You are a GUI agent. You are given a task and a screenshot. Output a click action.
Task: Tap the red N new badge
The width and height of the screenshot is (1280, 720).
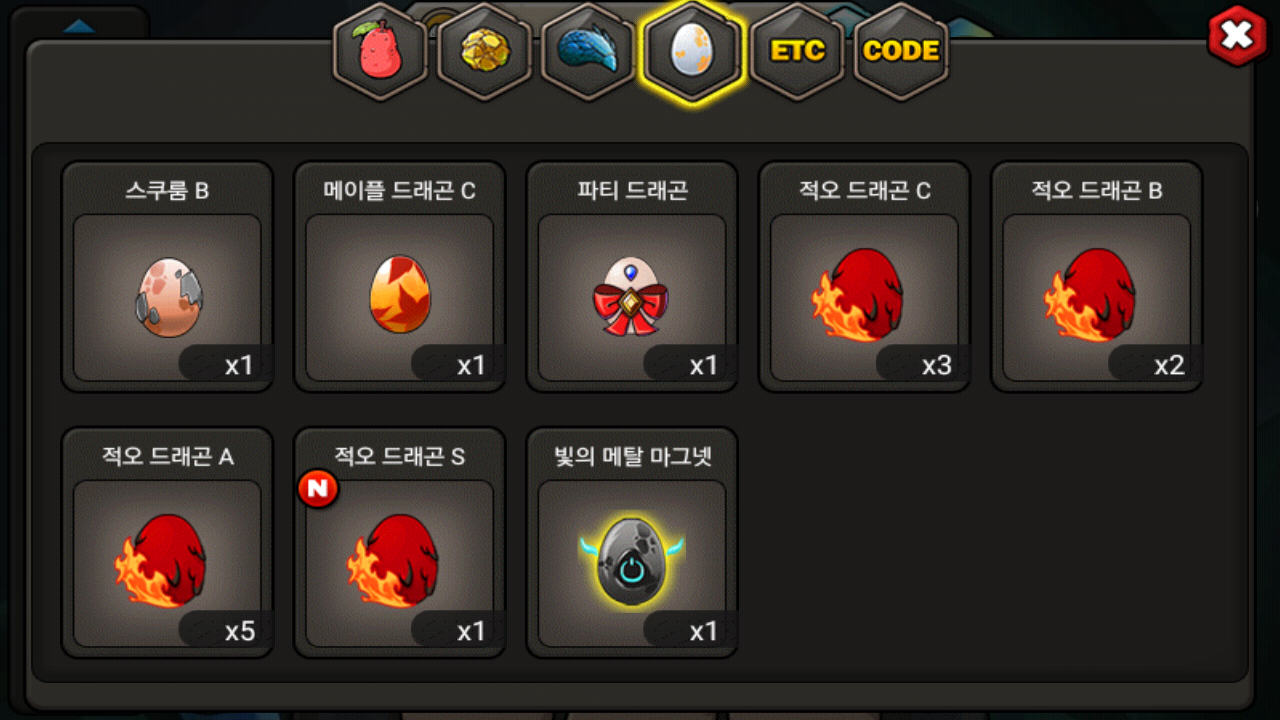click(x=318, y=489)
